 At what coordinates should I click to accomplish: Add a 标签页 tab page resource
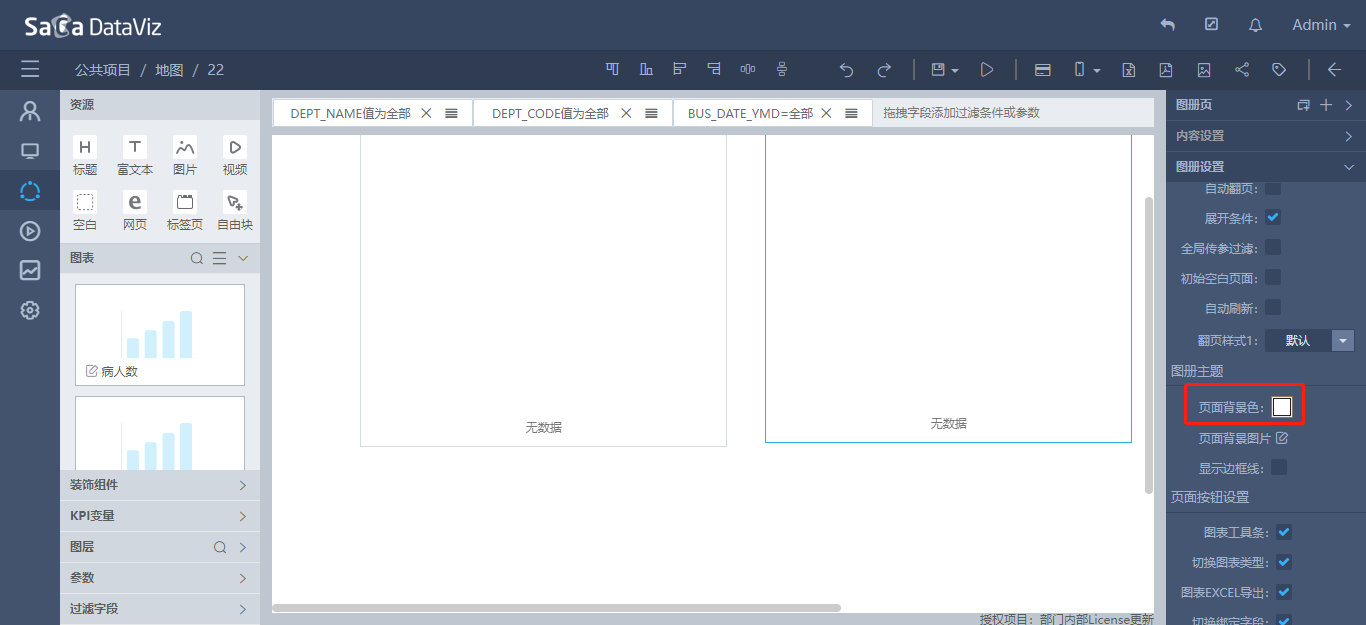pos(185,211)
